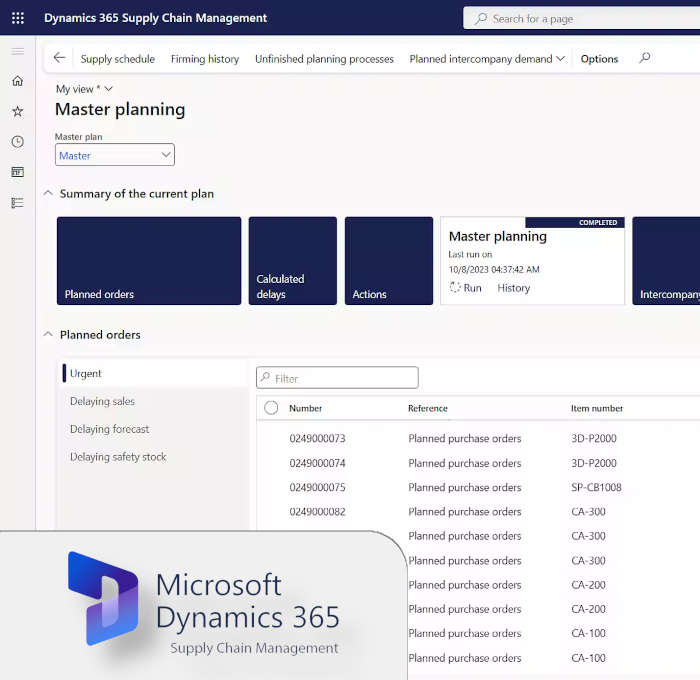Click the last run date 10/8/2023 04:37:42 AM
The image size is (700, 680).
(x=494, y=269)
